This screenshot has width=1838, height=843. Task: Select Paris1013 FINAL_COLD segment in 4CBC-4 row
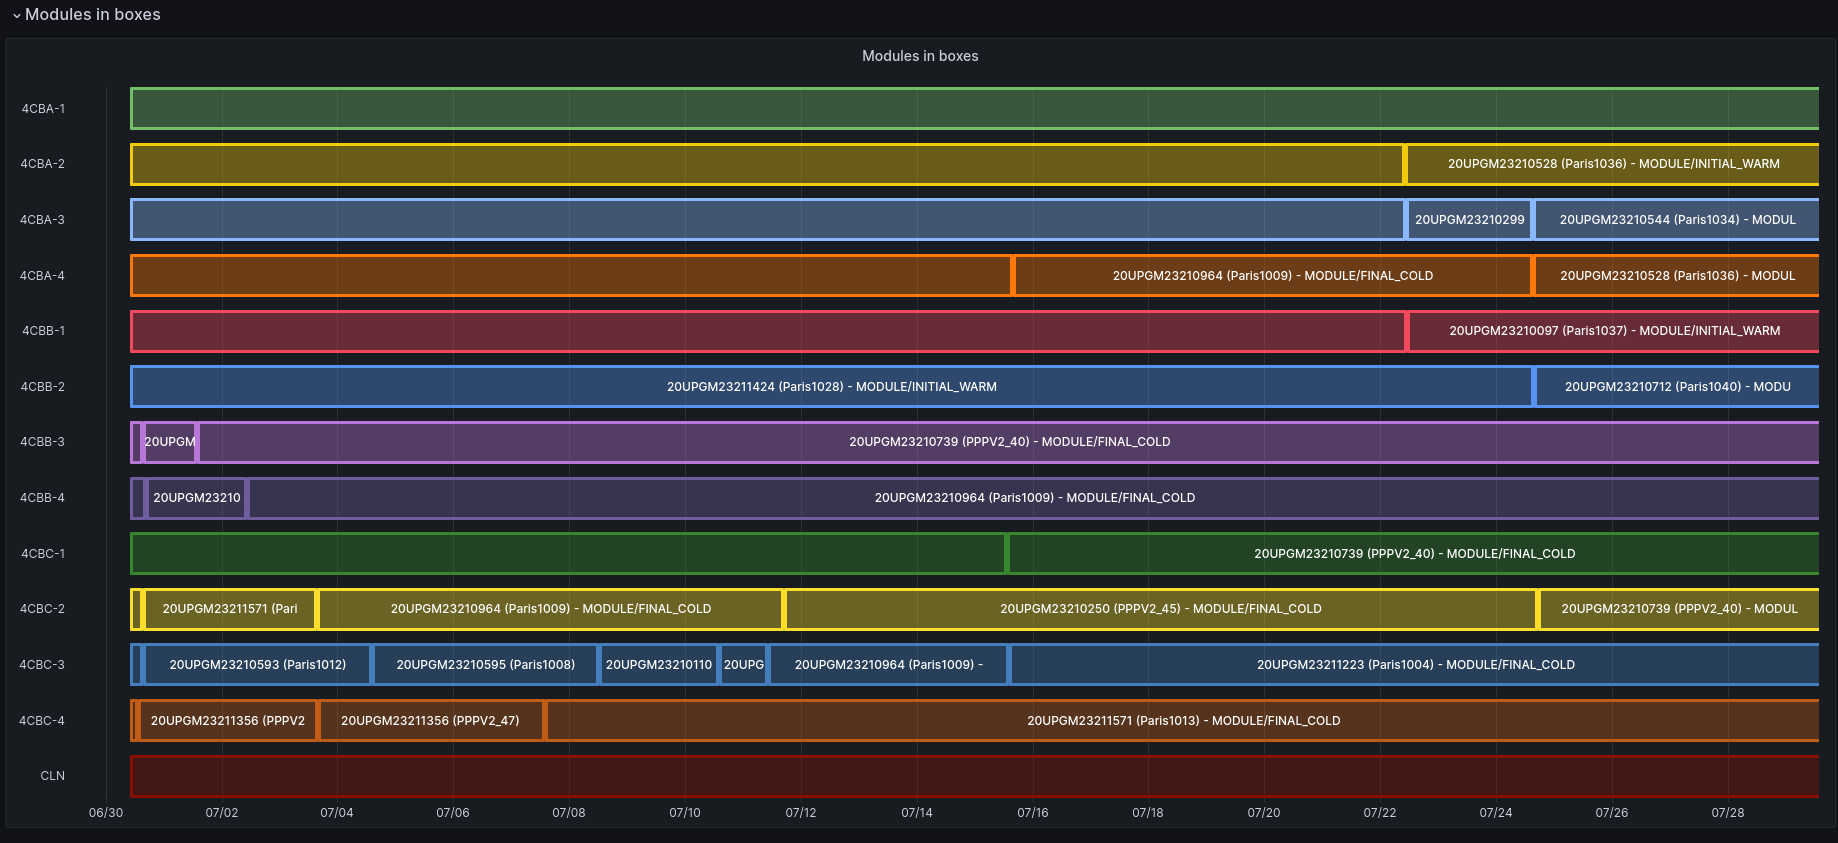coord(1182,721)
